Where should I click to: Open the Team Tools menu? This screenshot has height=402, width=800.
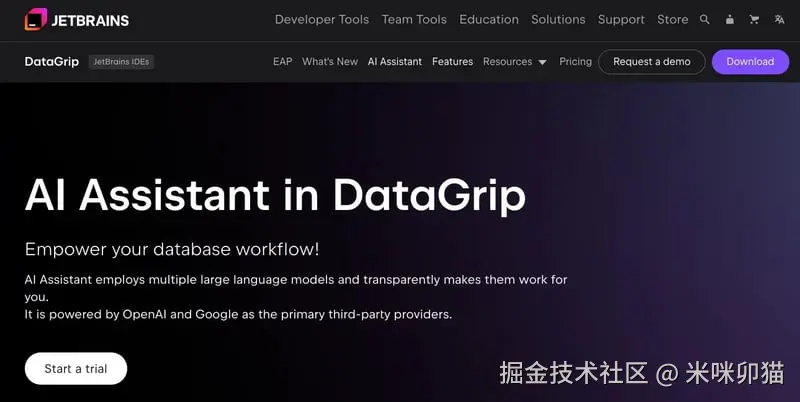tap(414, 19)
